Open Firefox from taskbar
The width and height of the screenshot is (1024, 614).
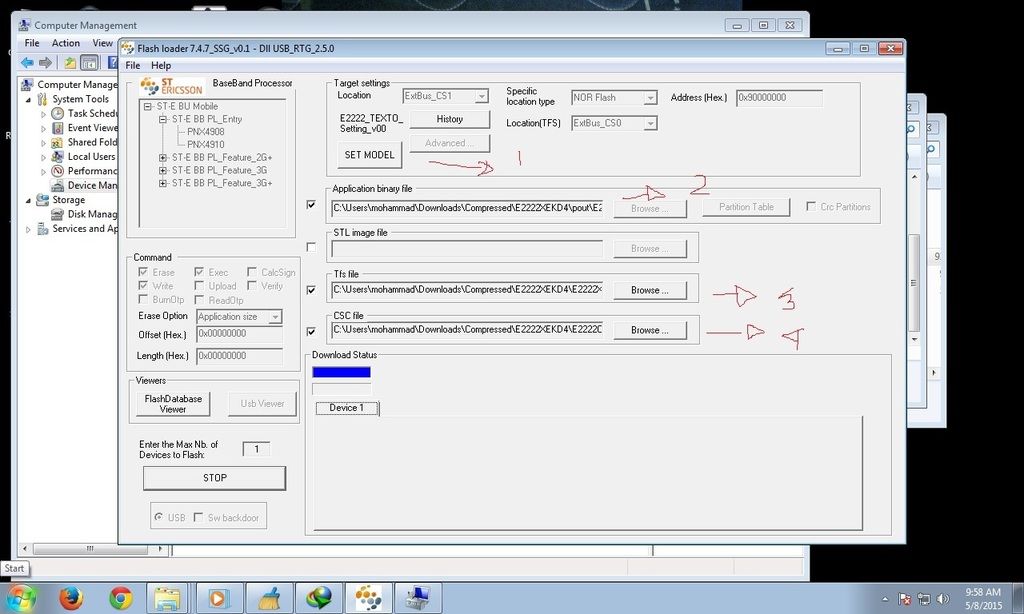pos(71,598)
